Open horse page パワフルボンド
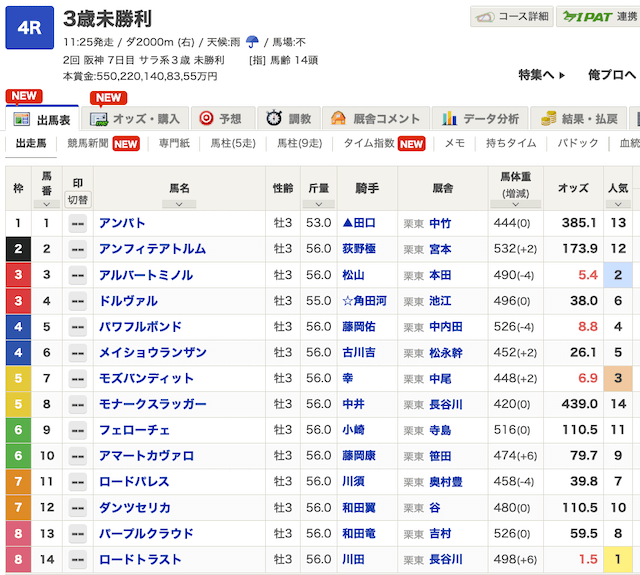 [x=140, y=326]
